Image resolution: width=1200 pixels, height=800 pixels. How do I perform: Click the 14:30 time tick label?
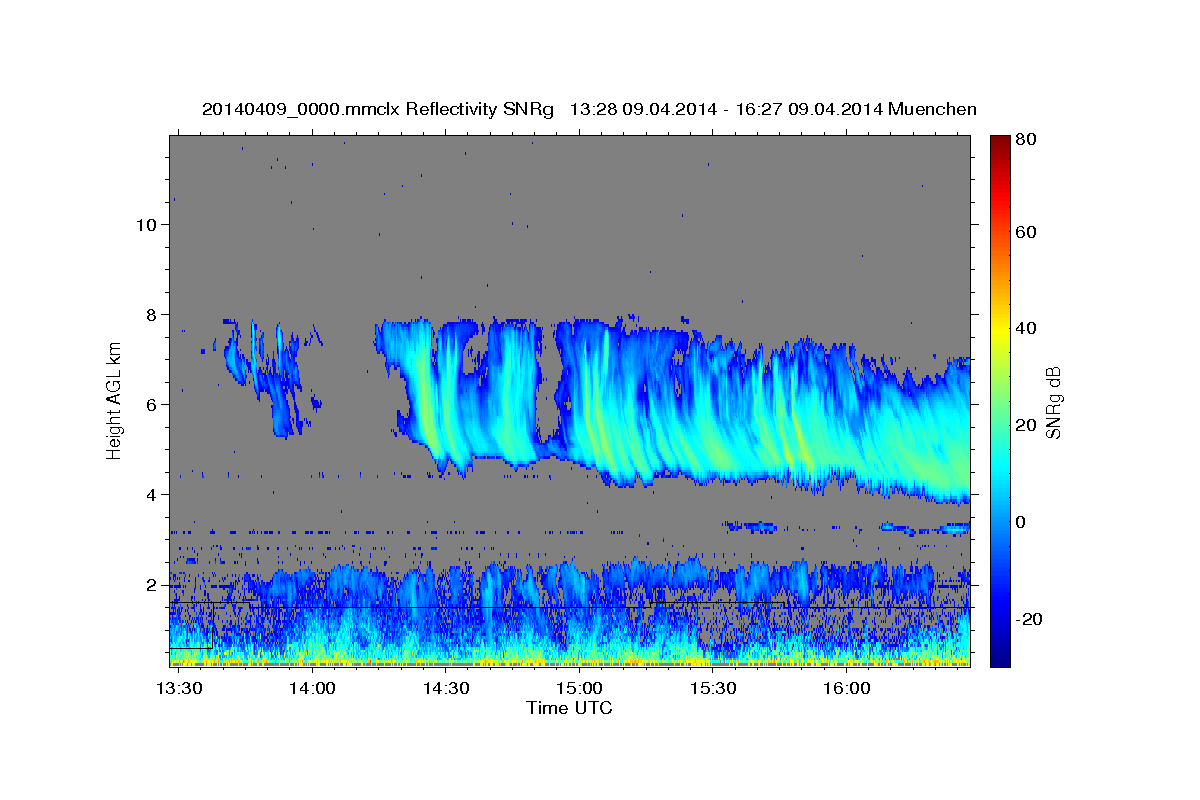(446, 689)
